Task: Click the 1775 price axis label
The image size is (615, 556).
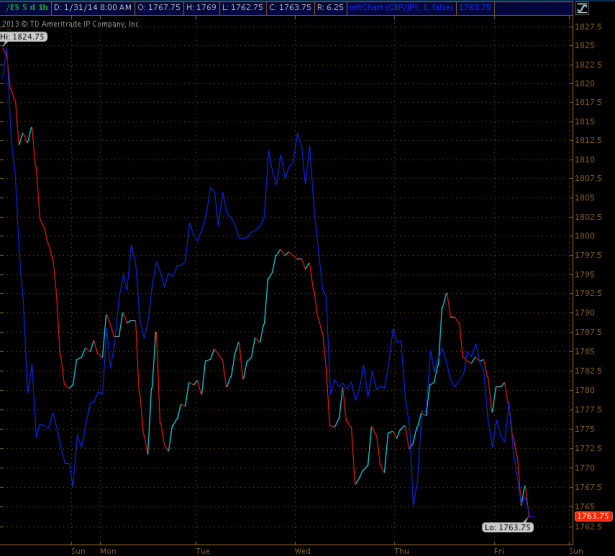Action: (584, 429)
